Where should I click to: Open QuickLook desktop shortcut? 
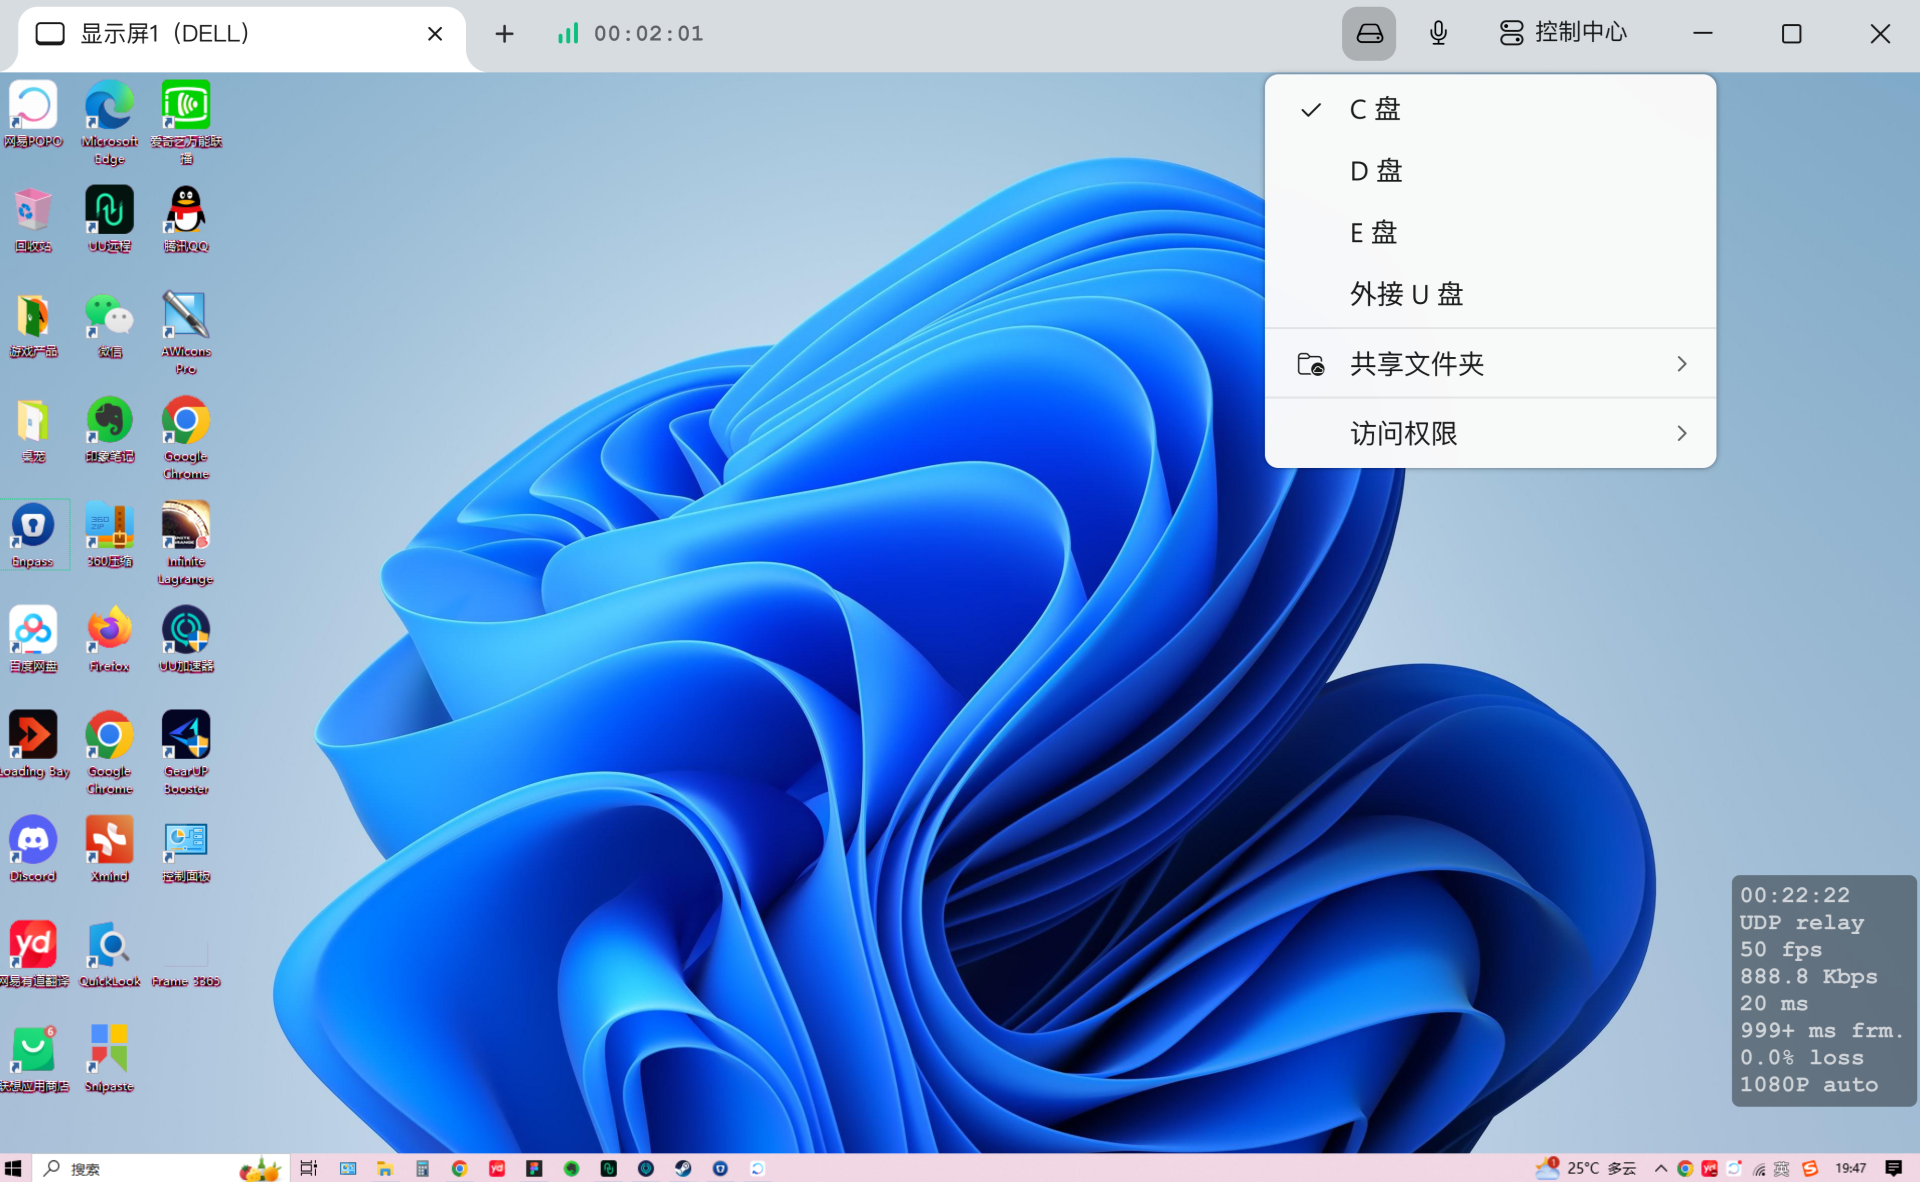click(x=110, y=955)
